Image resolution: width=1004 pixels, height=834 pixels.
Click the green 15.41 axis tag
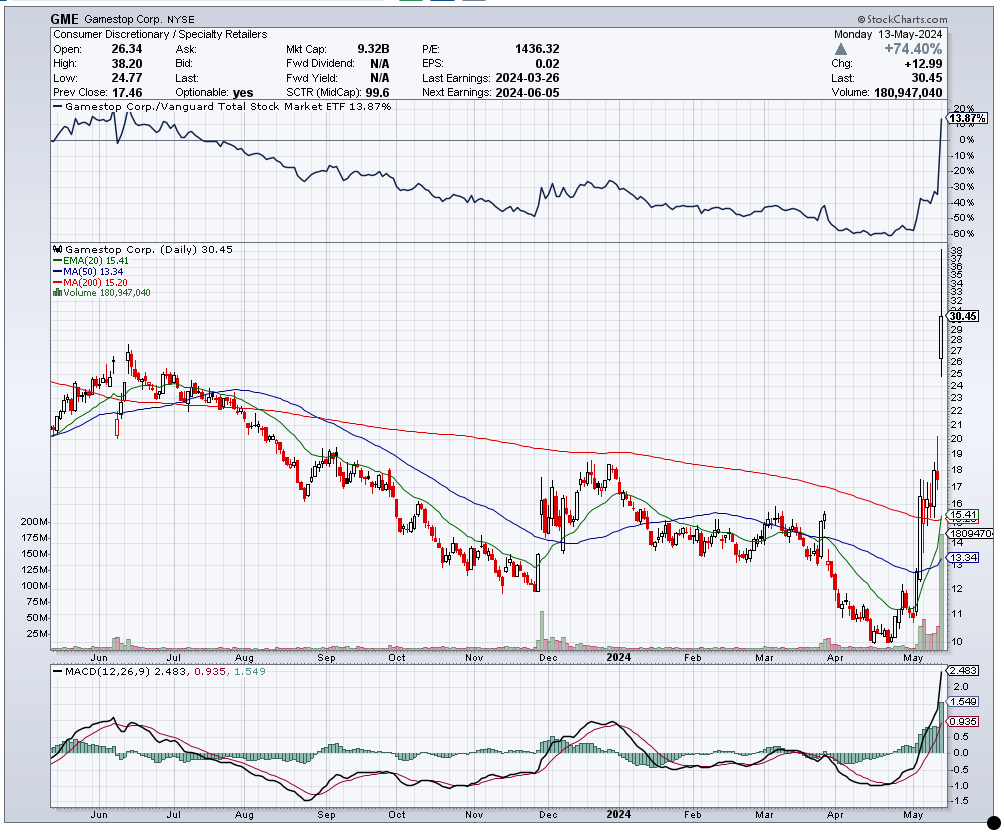click(x=963, y=515)
